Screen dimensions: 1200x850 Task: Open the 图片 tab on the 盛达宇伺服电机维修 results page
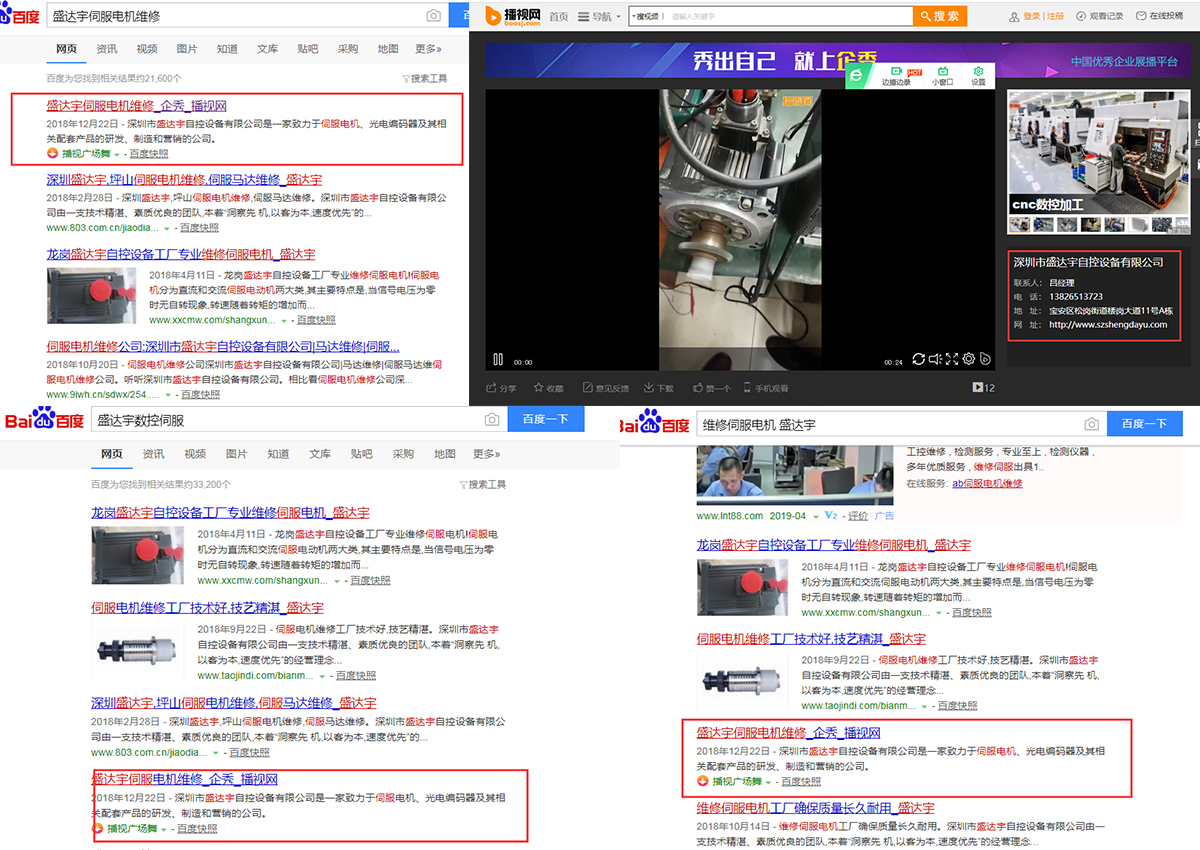[x=187, y=49]
